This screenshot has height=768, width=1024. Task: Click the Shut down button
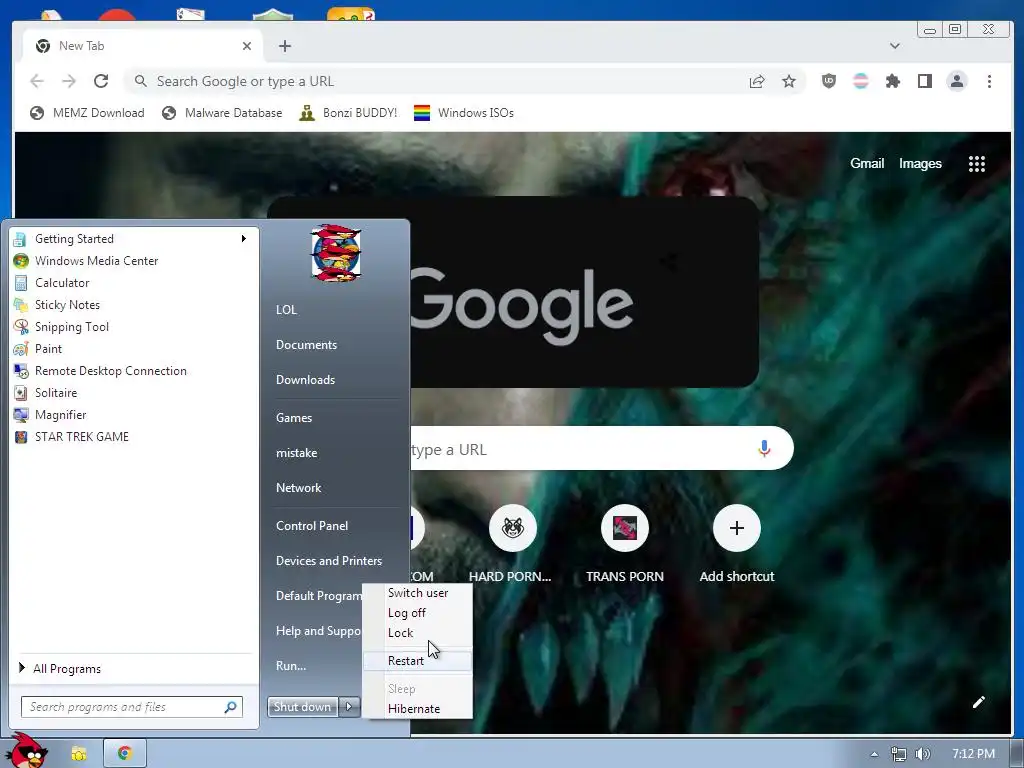(303, 707)
